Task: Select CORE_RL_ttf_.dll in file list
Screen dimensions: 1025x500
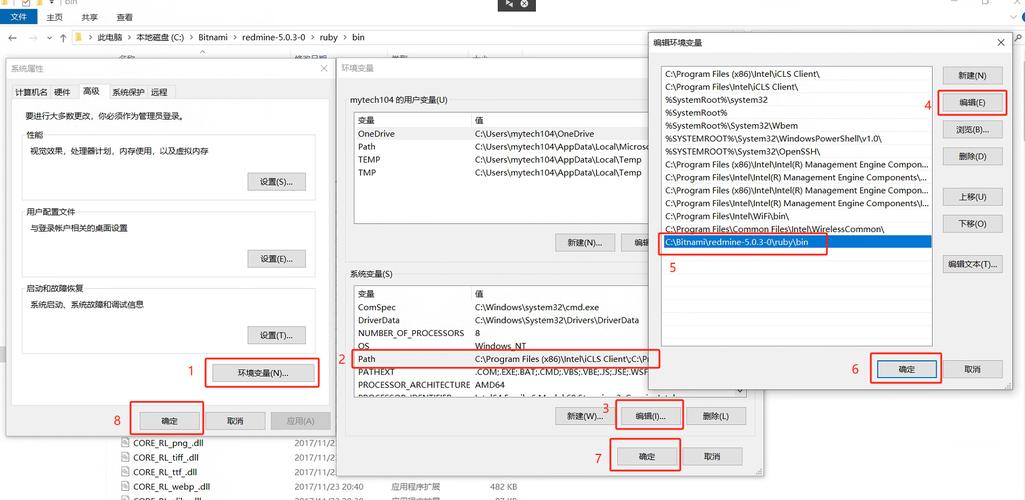Action: [x=165, y=472]
